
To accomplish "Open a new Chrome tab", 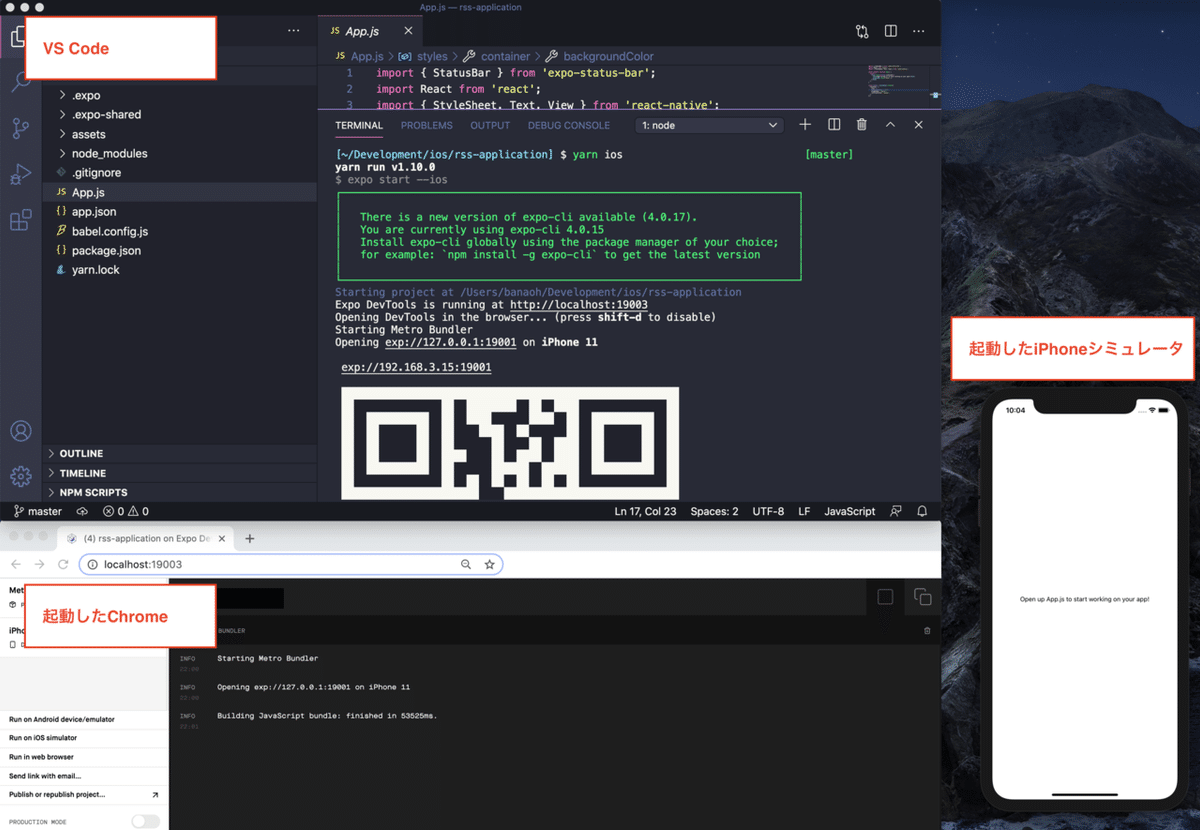I will click(x=250, y=538).
